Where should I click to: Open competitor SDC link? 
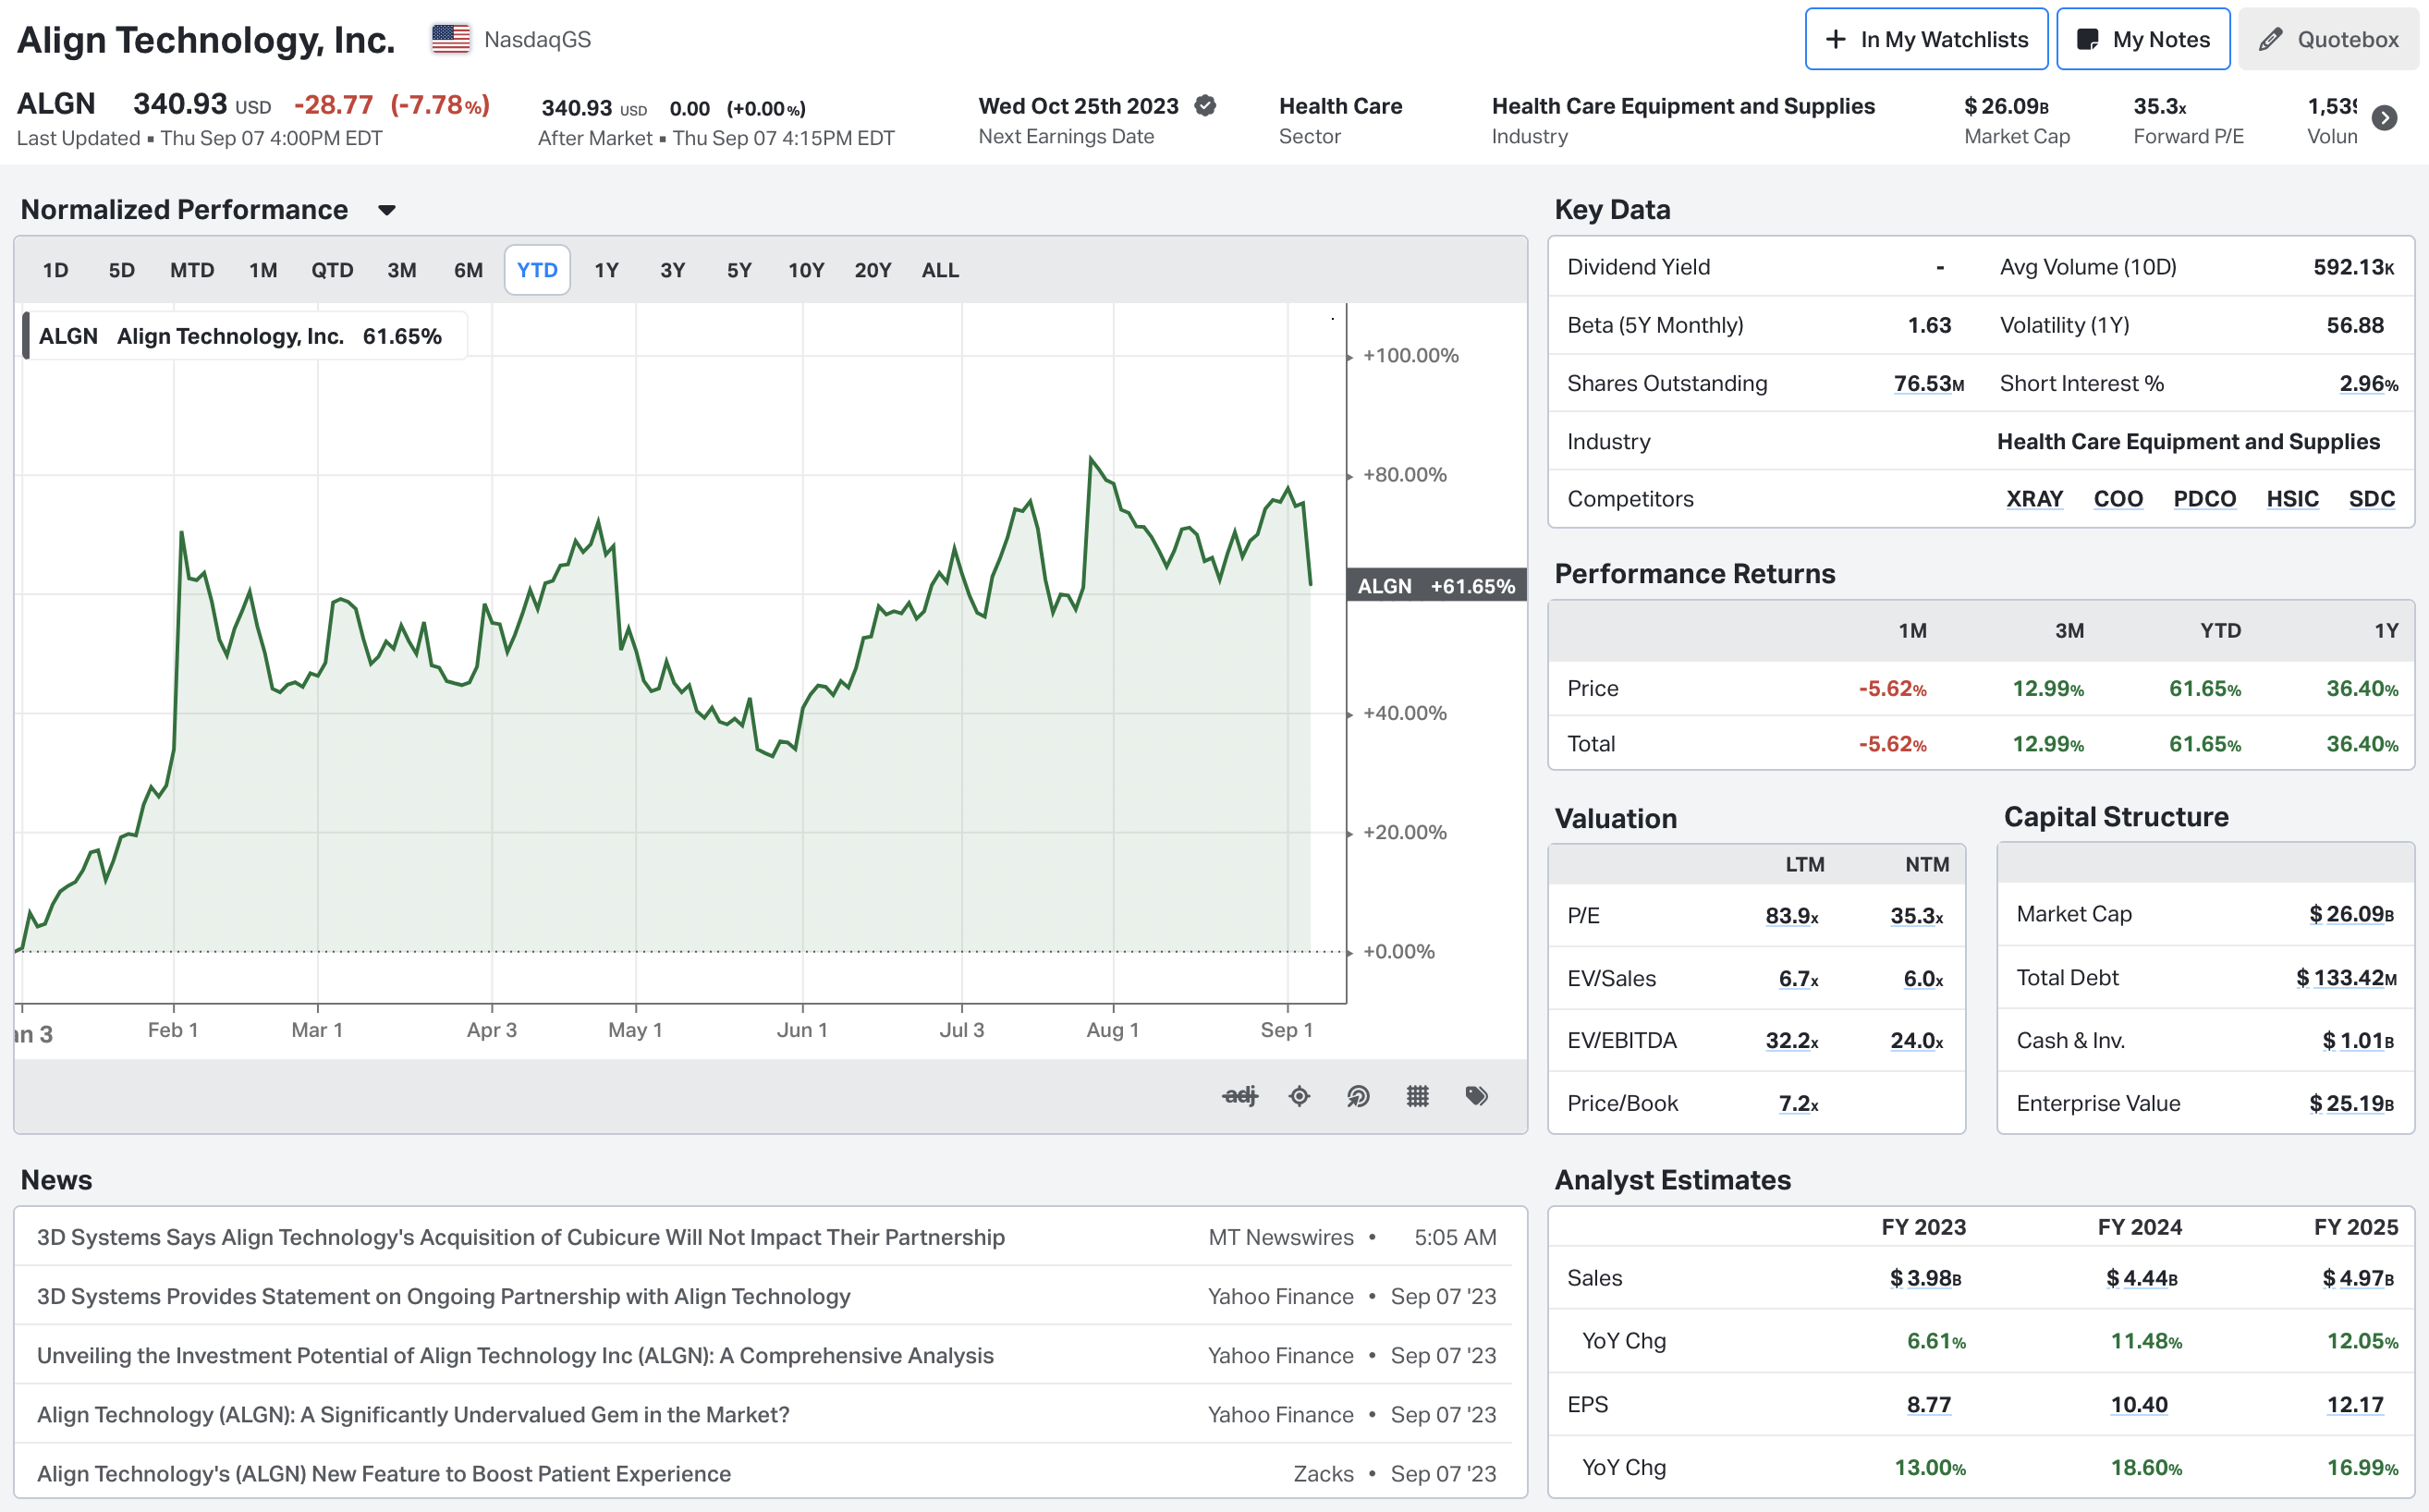pos(2371,499)
